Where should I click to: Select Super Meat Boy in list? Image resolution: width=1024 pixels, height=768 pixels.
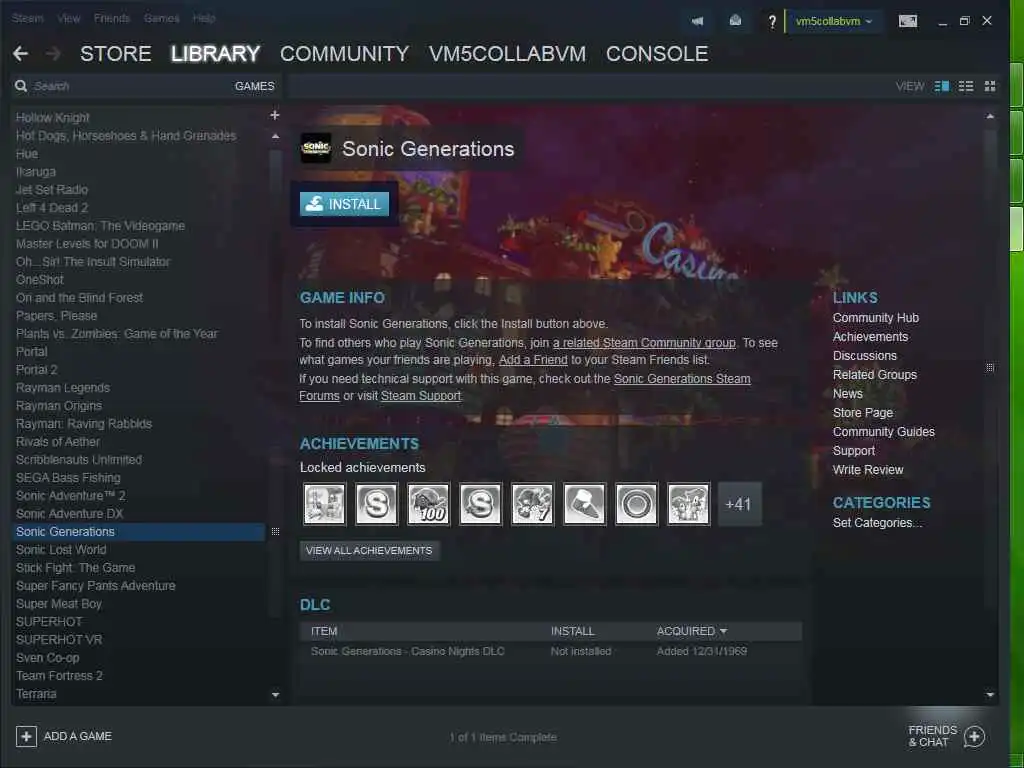point(59,604)
